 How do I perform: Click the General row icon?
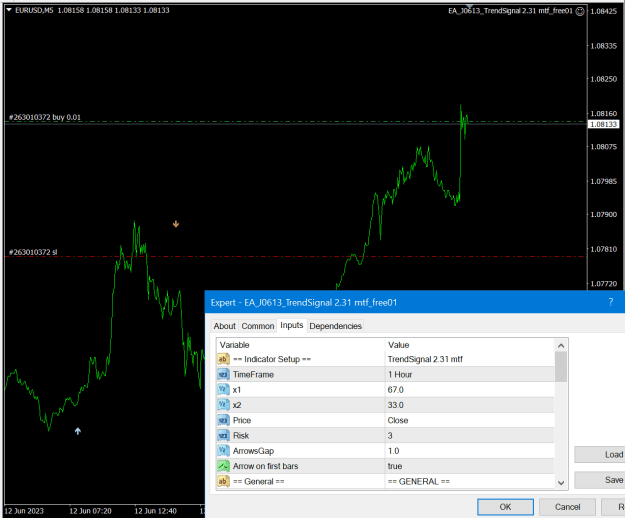[223, 481]
